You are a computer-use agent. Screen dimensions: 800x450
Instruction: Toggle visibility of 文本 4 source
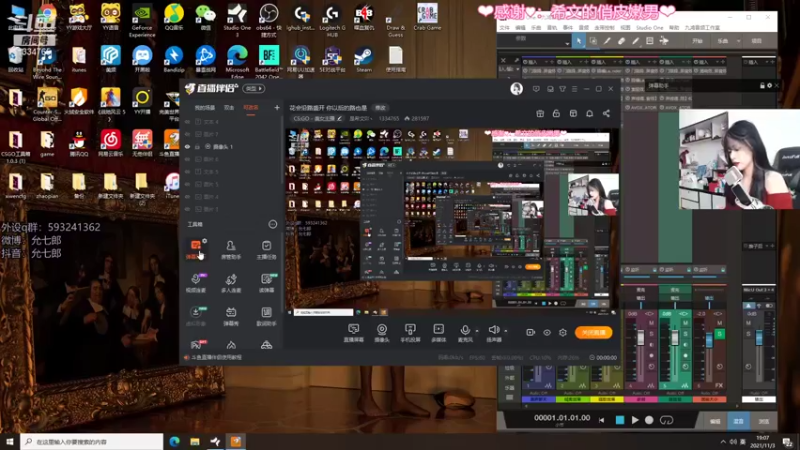click(187, 122)
